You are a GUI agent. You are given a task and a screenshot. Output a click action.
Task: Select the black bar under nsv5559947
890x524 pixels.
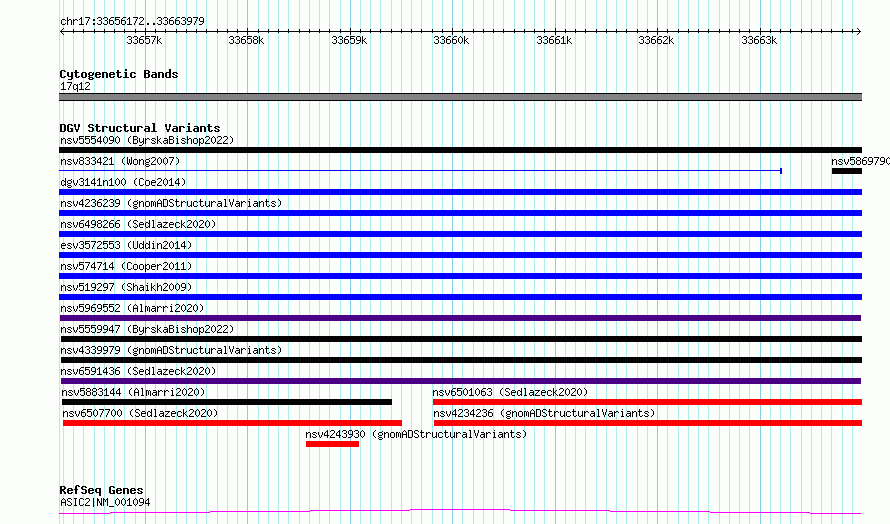click(x=460, y=339)
